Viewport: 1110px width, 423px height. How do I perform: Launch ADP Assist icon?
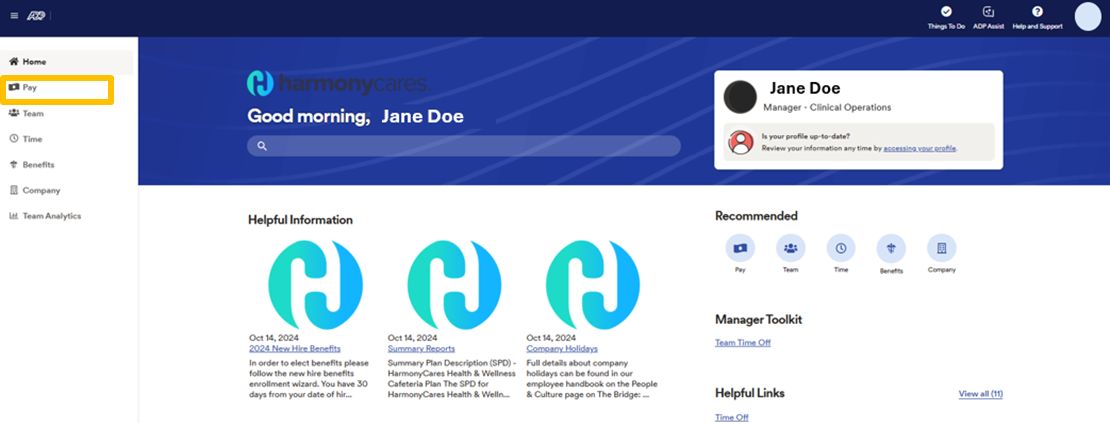[988, 12]
